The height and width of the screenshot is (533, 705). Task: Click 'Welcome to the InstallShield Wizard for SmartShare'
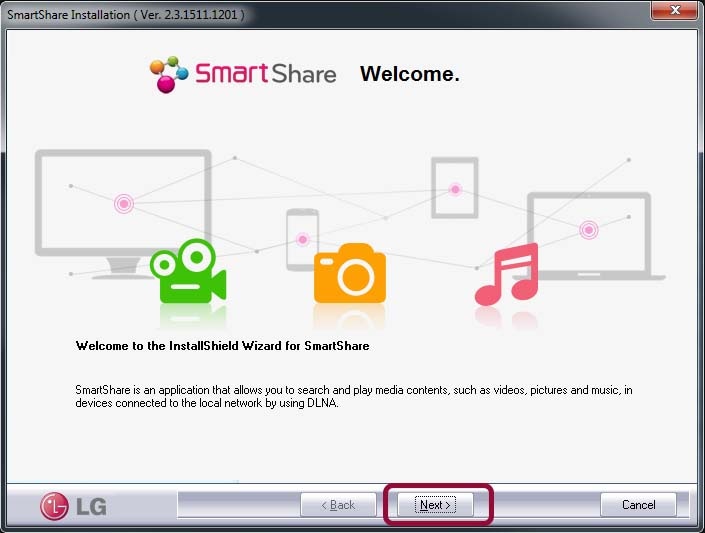223,345
